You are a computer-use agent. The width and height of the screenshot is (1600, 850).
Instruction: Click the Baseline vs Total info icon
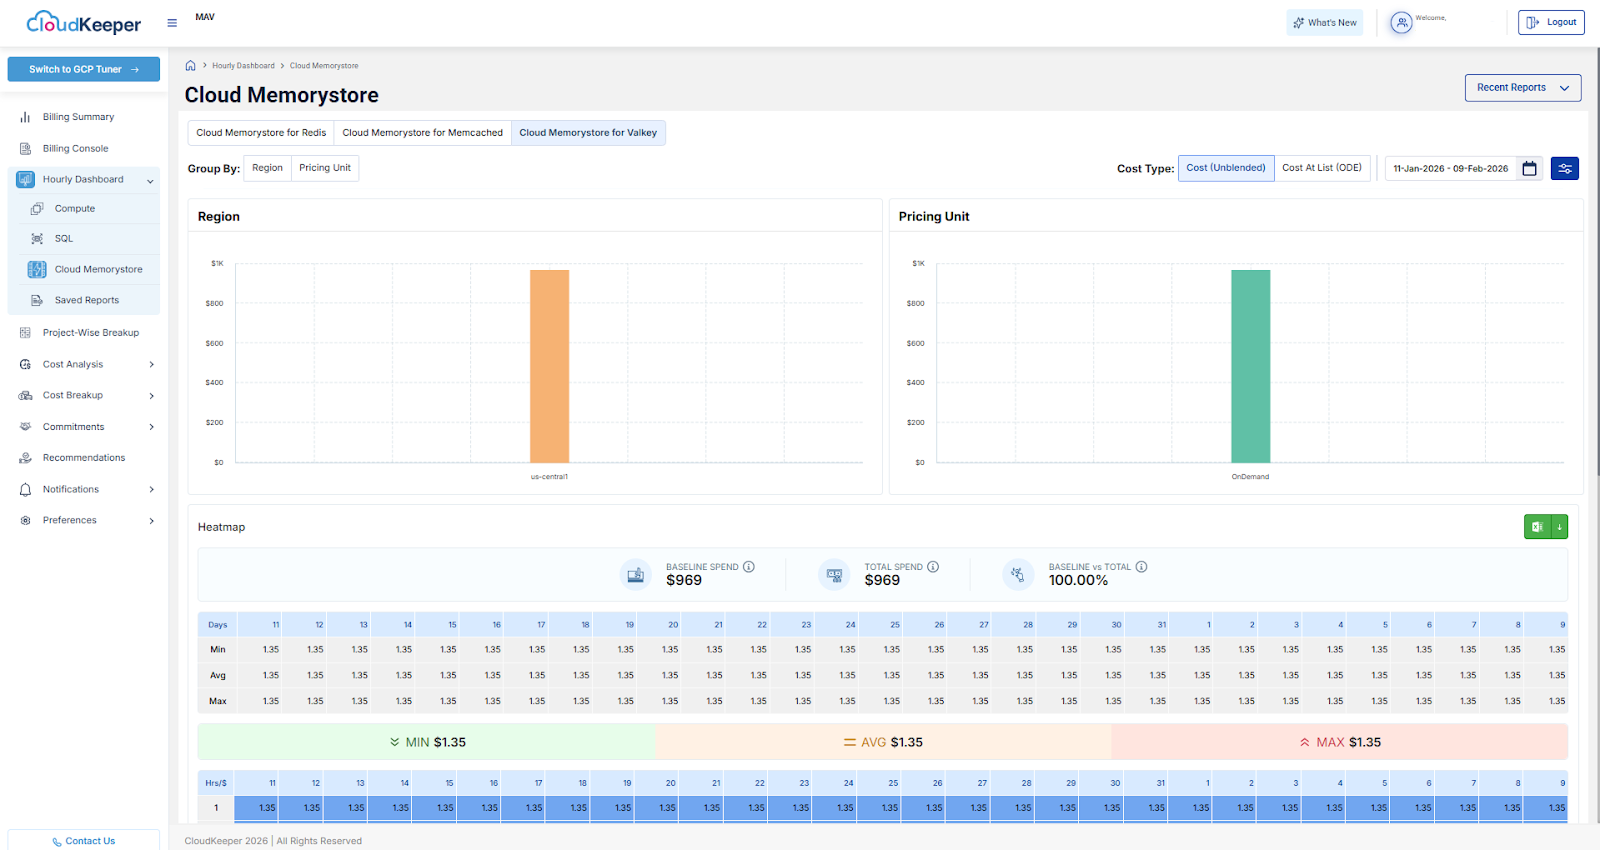click(1141, 567)
